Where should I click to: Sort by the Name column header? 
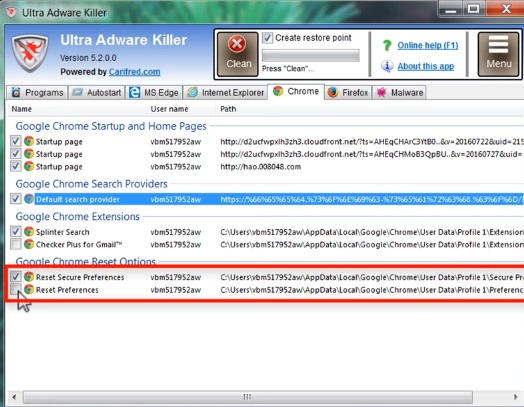(x=77, y=109)
